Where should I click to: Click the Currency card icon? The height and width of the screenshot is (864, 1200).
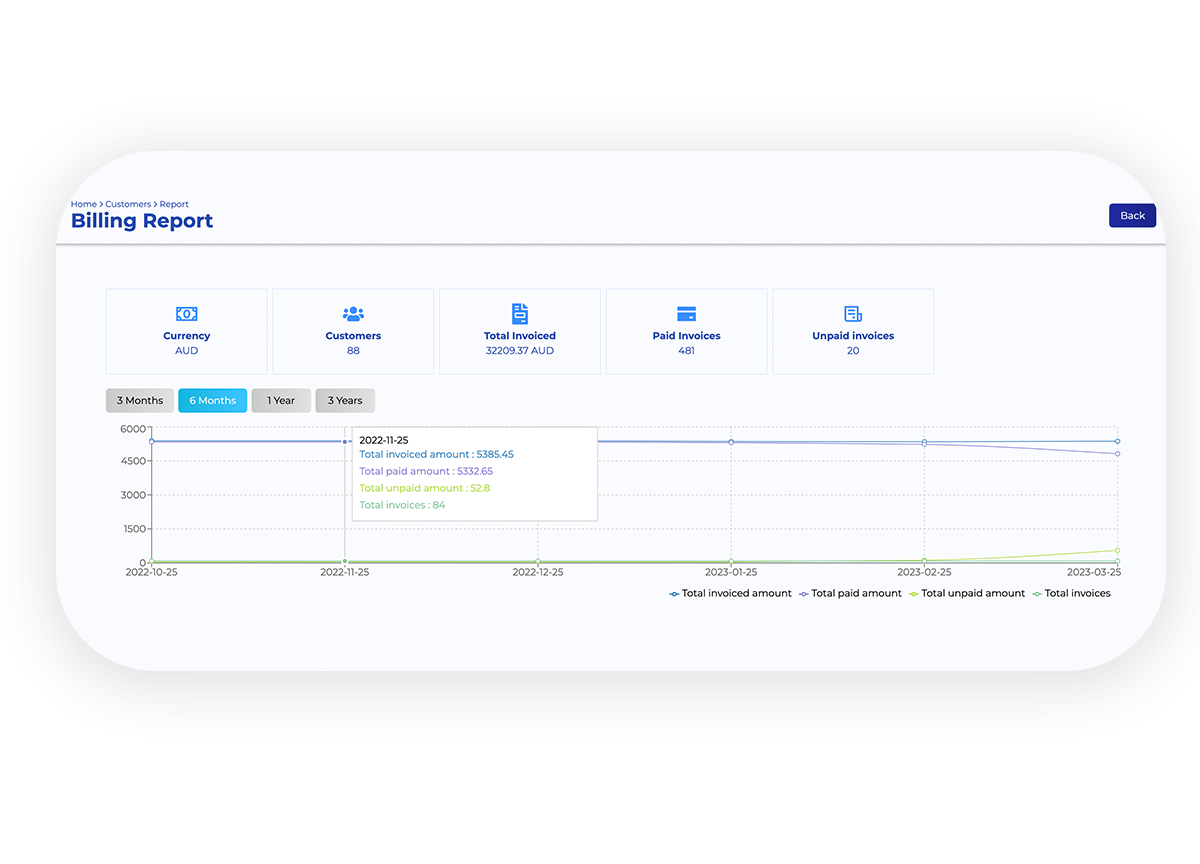pos(186,313)
